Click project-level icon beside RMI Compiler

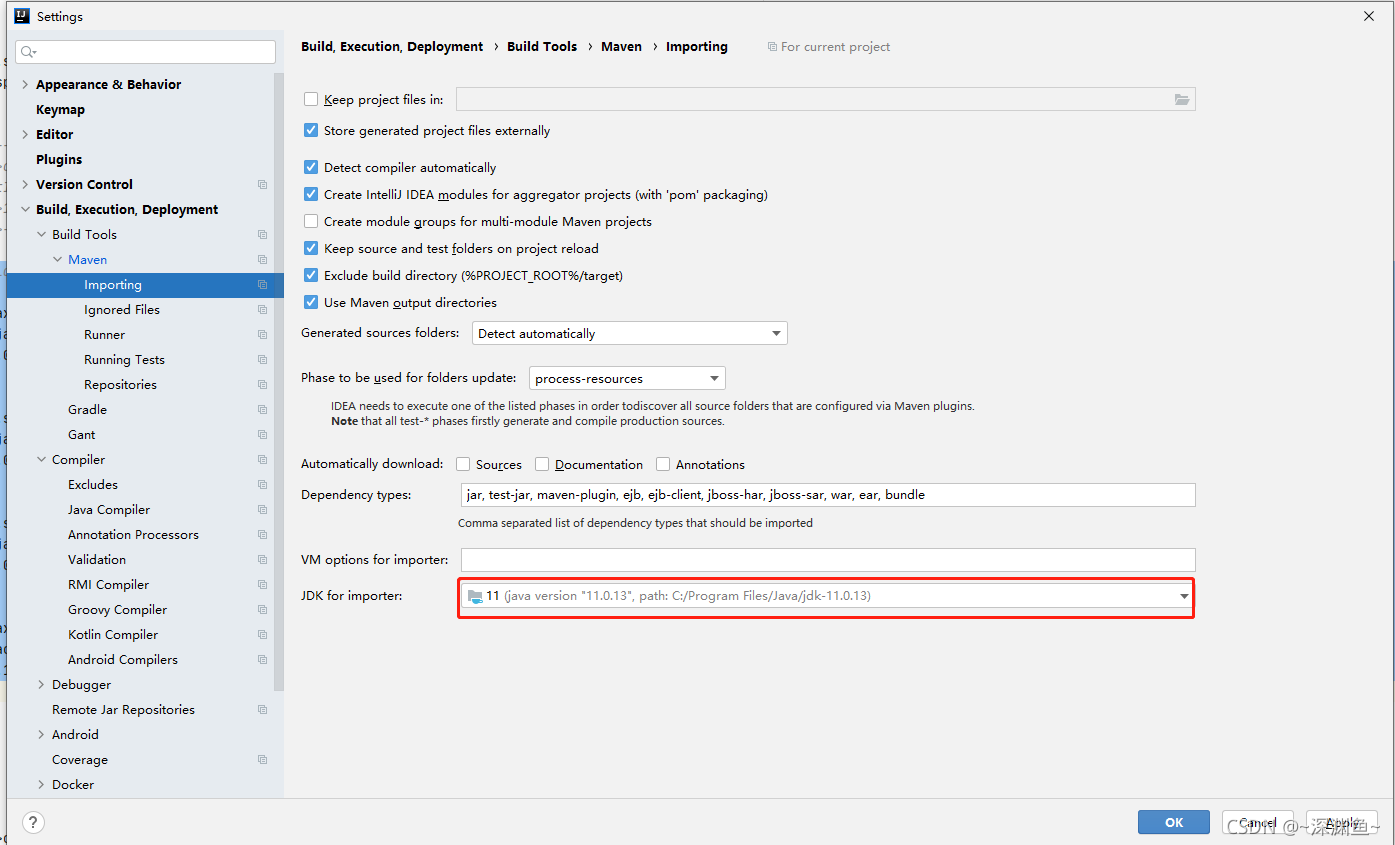[x=262, y=584]
